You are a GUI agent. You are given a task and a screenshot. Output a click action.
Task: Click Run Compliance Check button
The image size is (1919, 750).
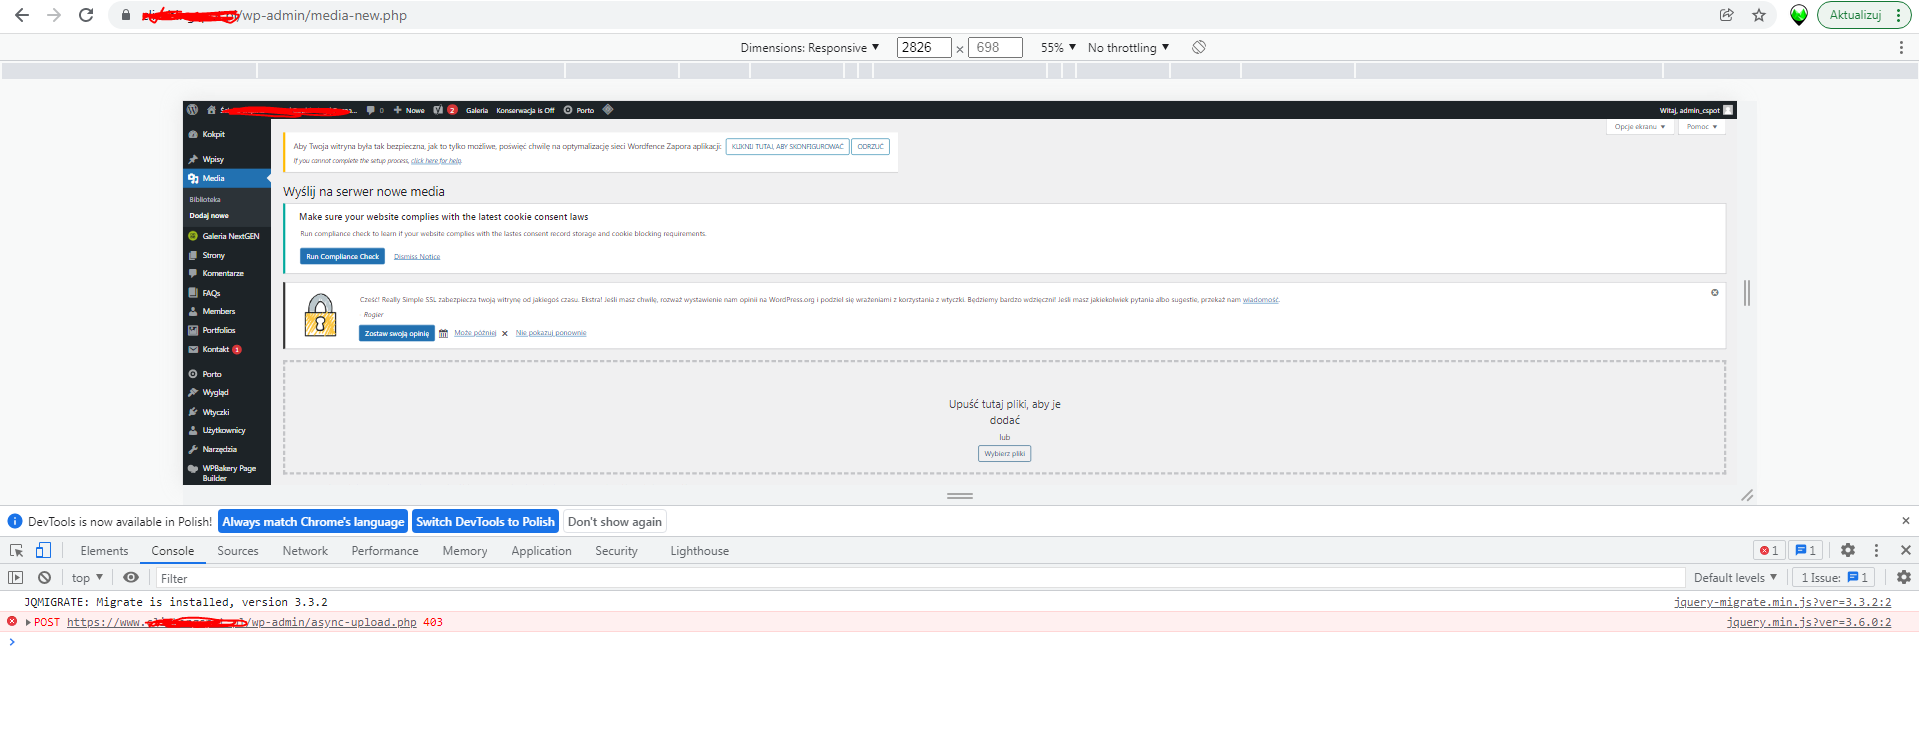tap(342, 256)
